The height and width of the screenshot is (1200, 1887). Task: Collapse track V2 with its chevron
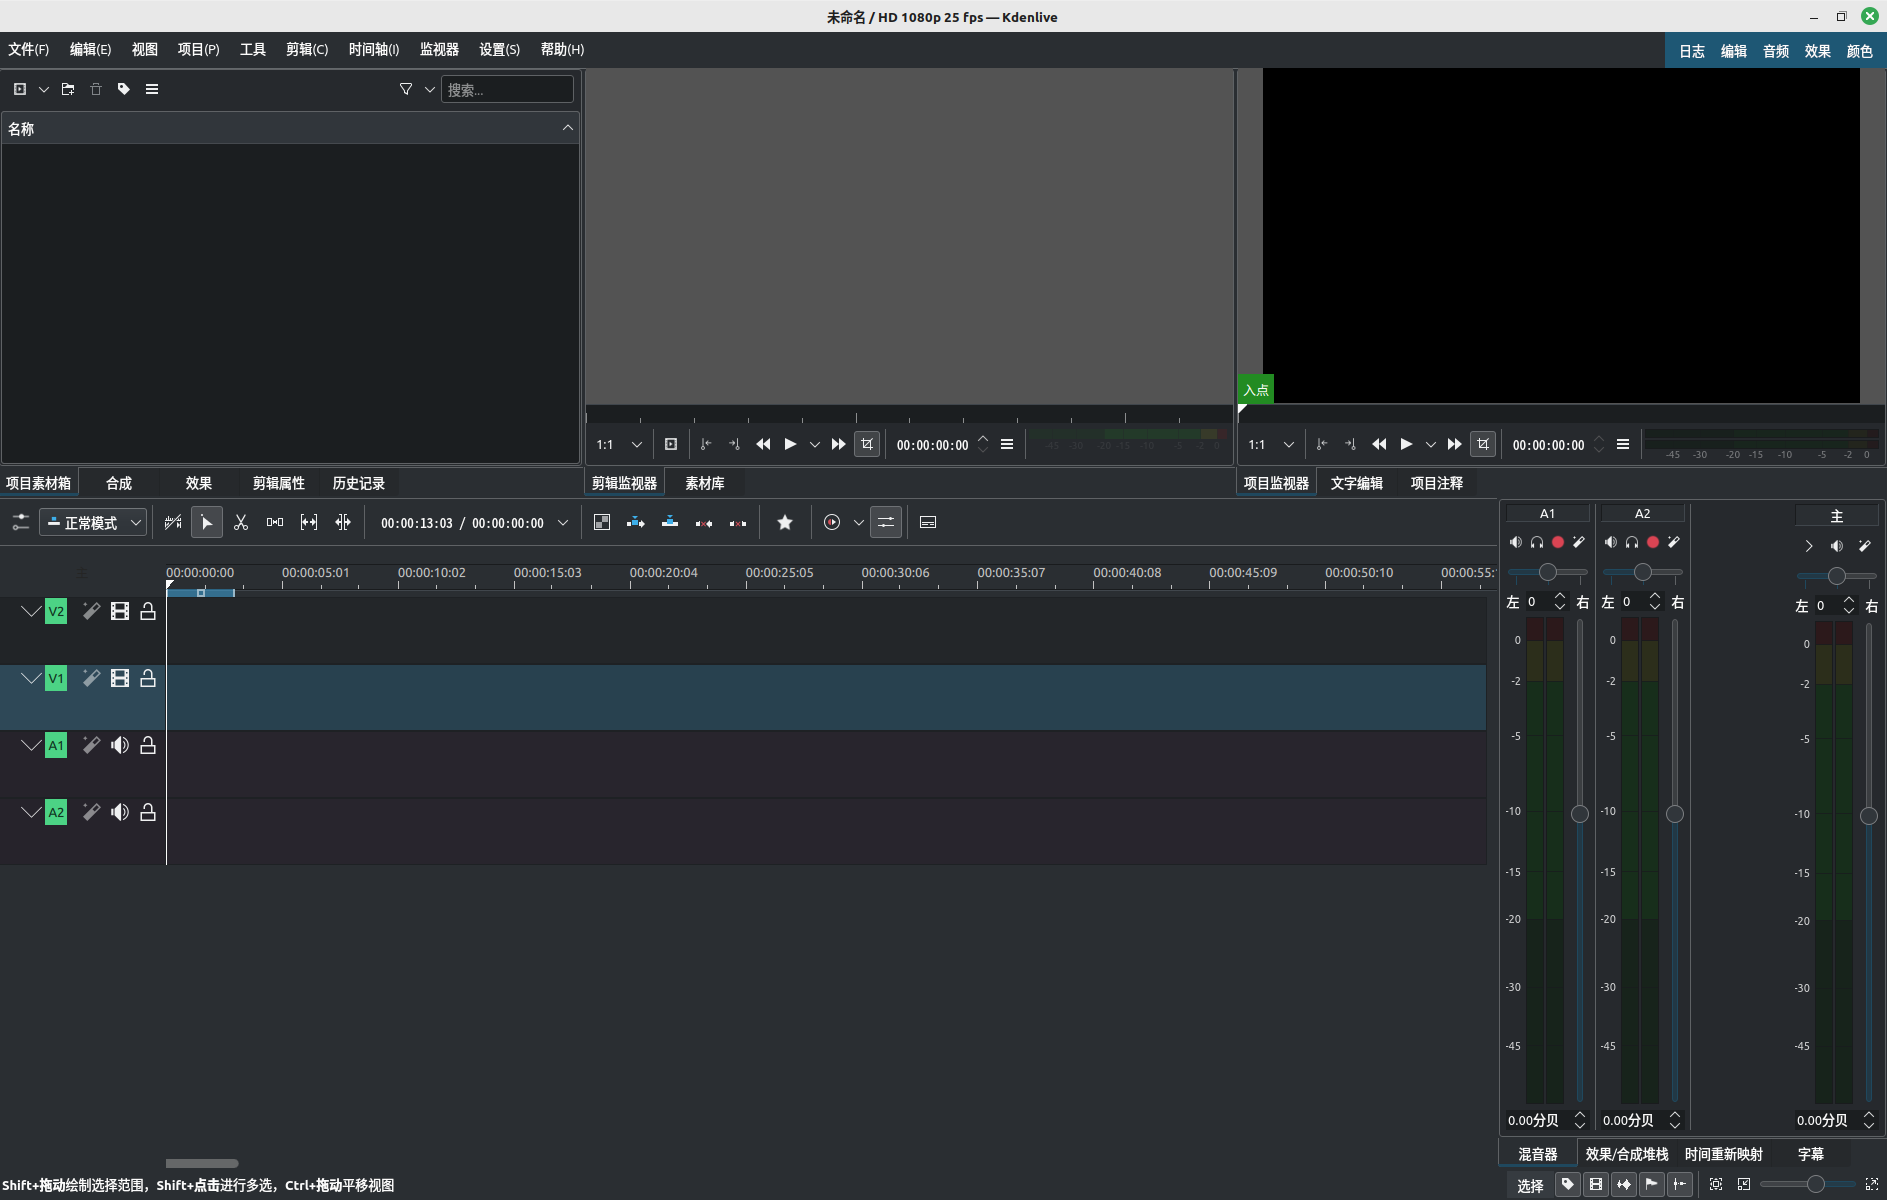tap(31, 611)
